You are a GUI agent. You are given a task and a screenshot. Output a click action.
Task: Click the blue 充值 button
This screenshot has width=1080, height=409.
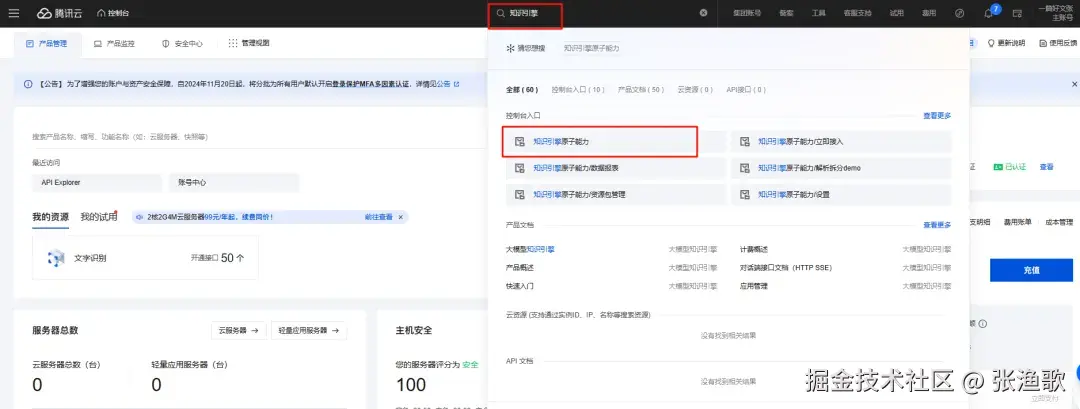point(1031,270)
